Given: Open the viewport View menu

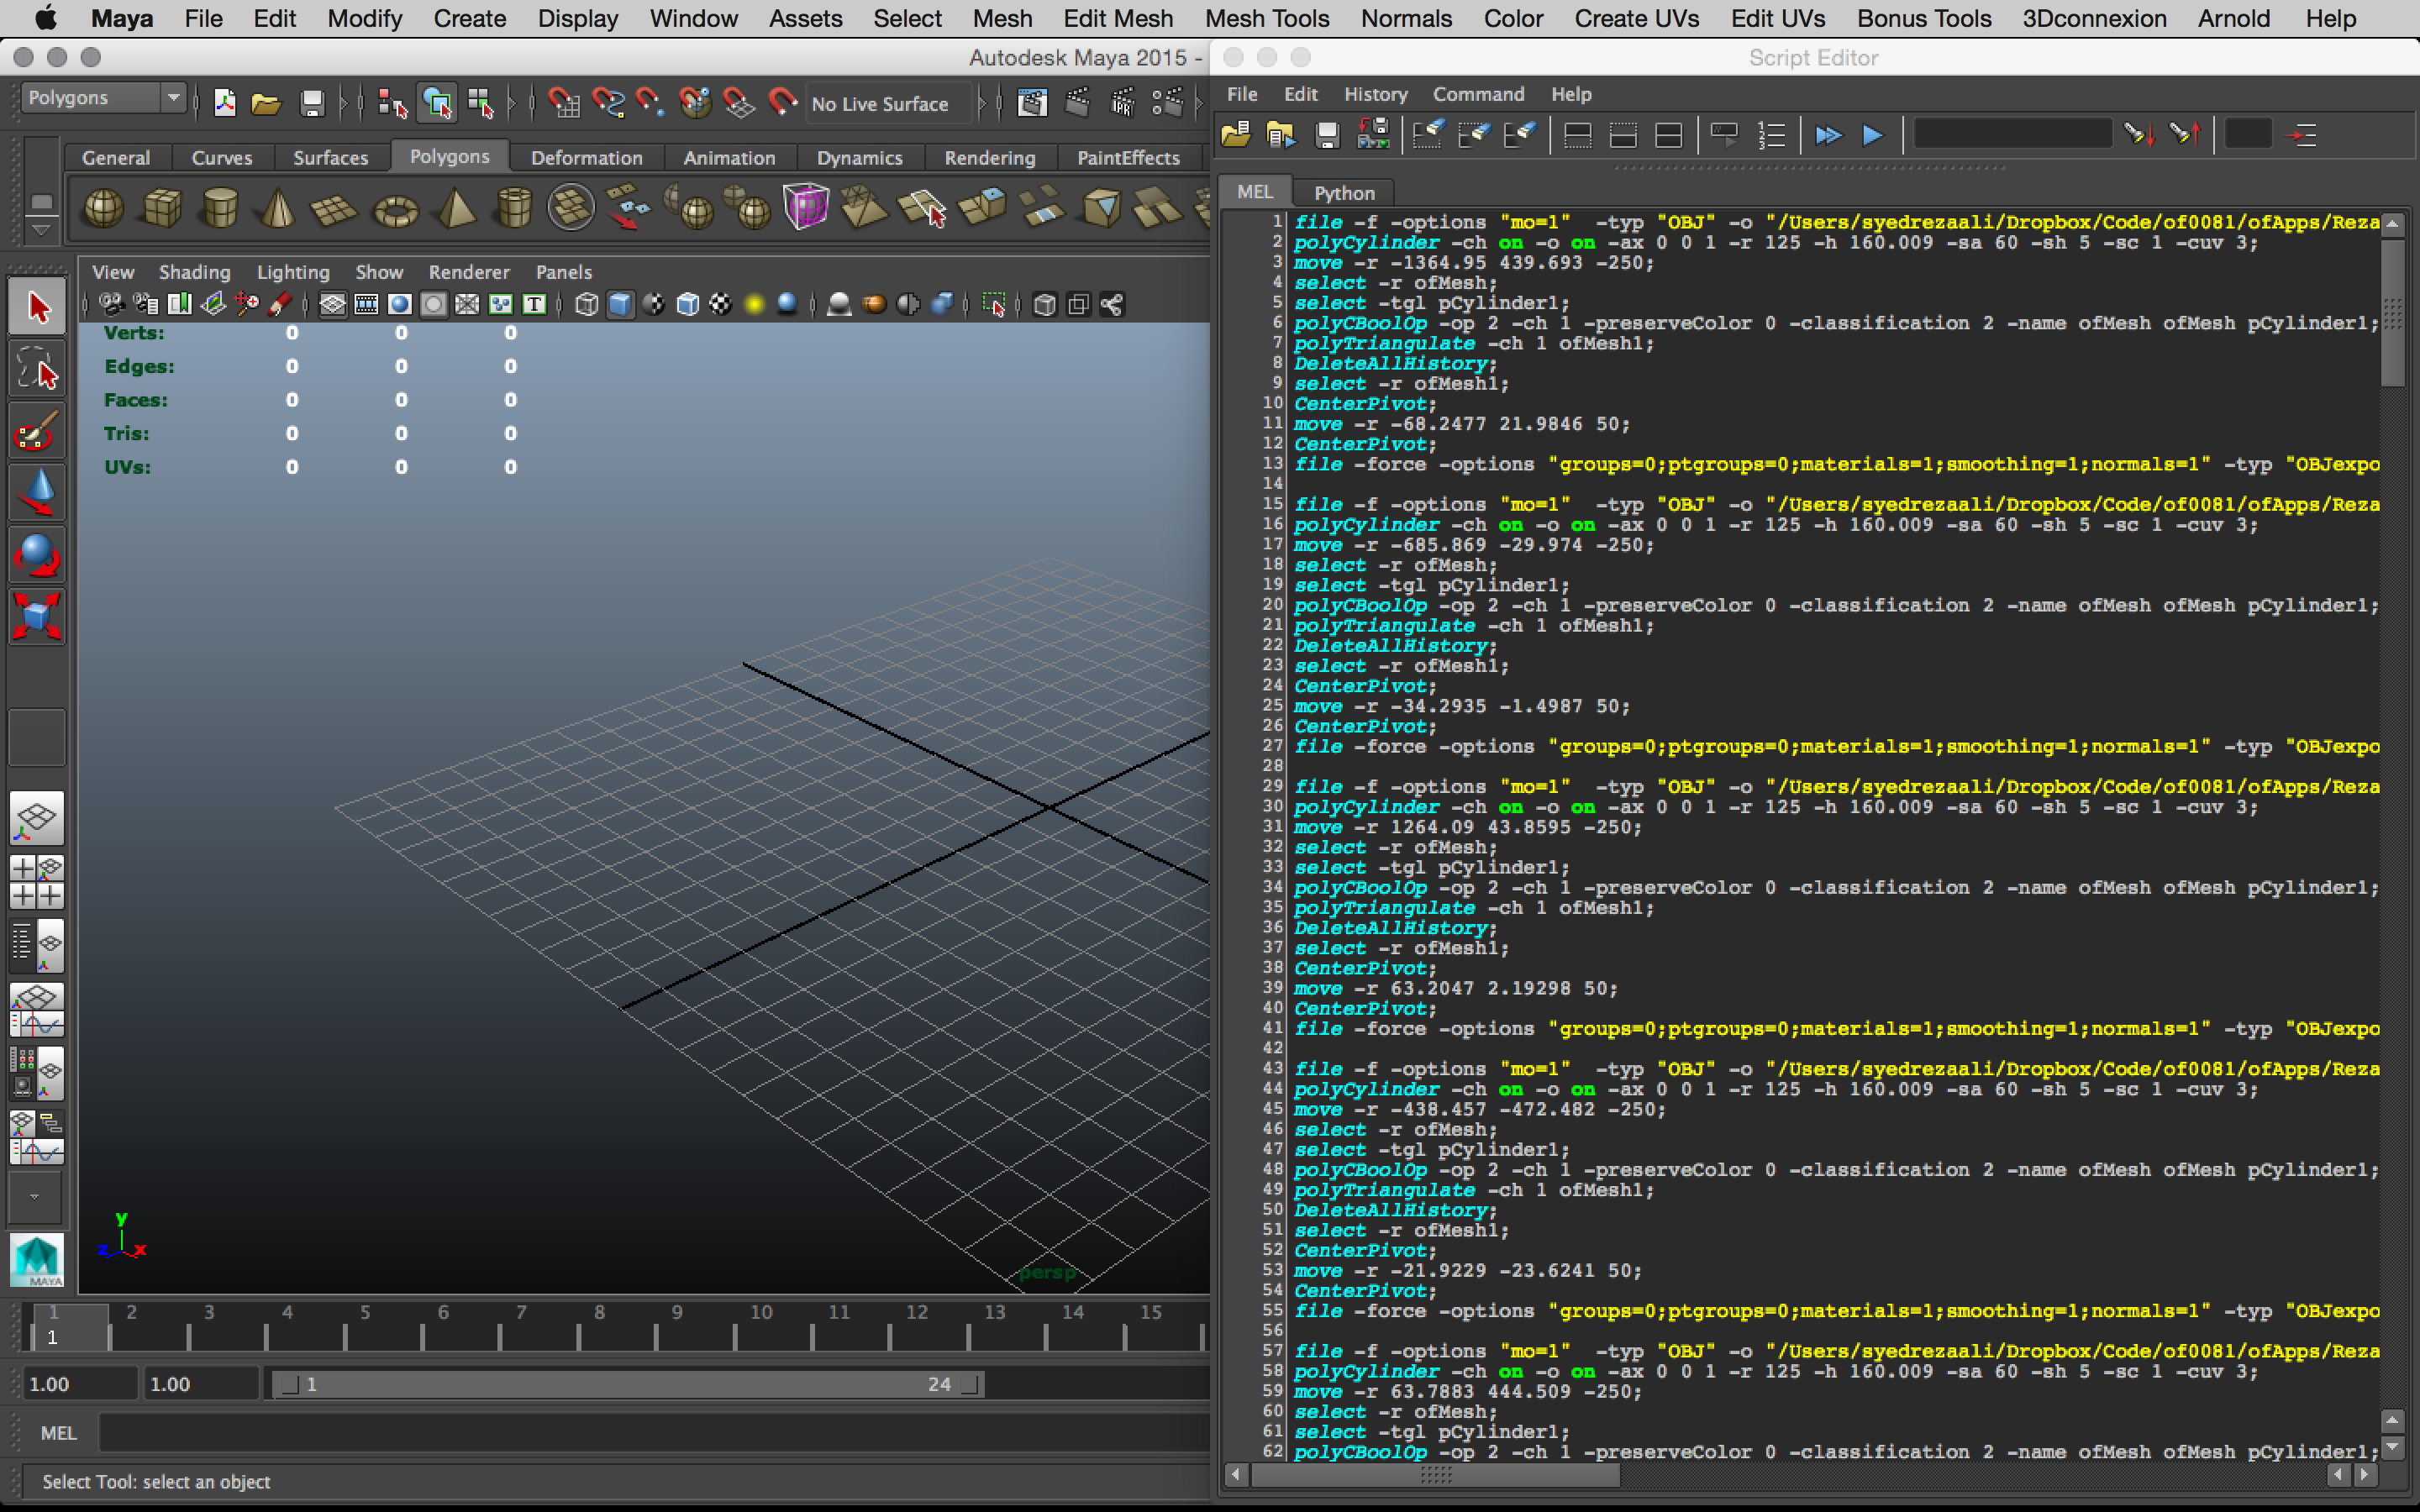Looking at the screenshot, I should tap(113, 272).
